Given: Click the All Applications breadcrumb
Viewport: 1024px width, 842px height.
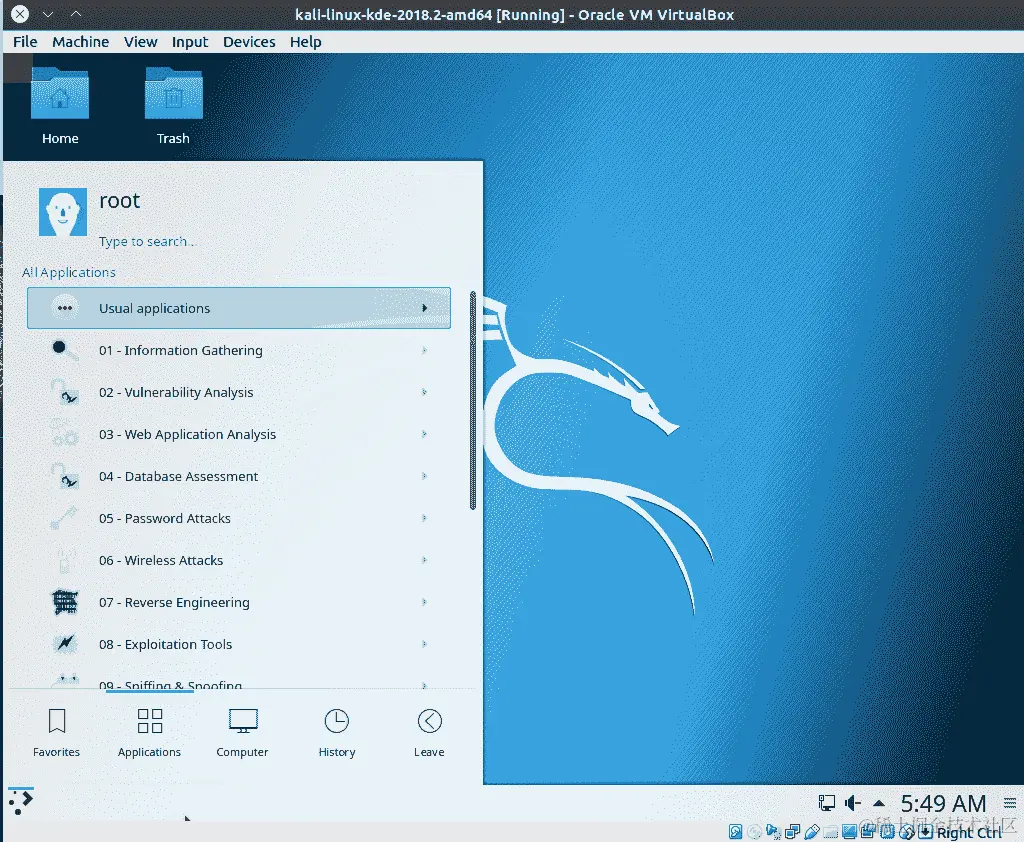Looking at the screenshot, I should click(x=69, y=272).
